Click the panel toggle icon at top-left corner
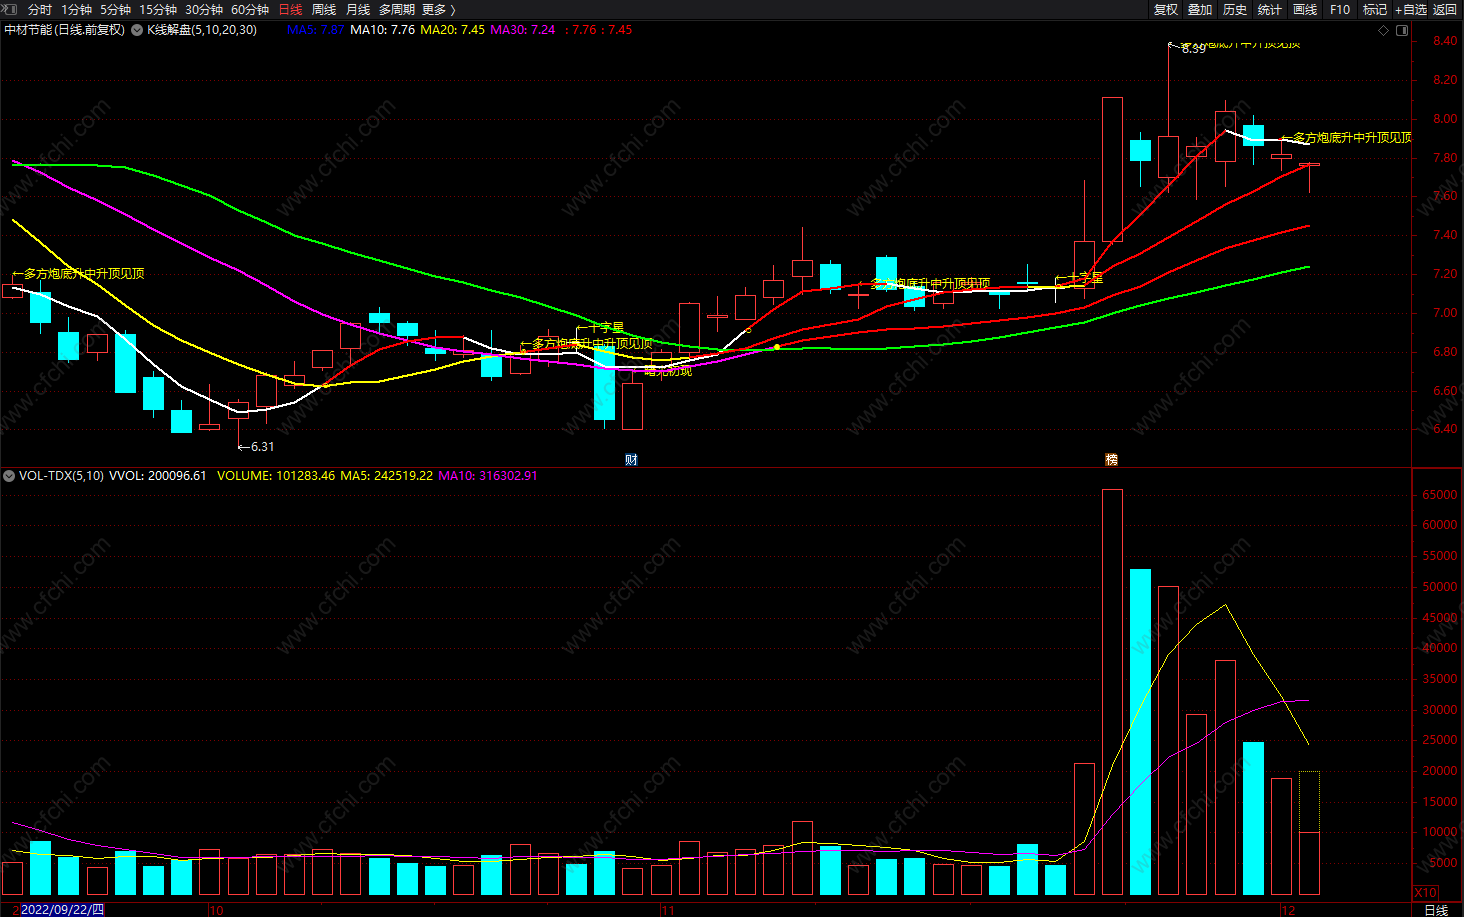This screenshot has height=917, width=1464. click(x=9, y=9)
